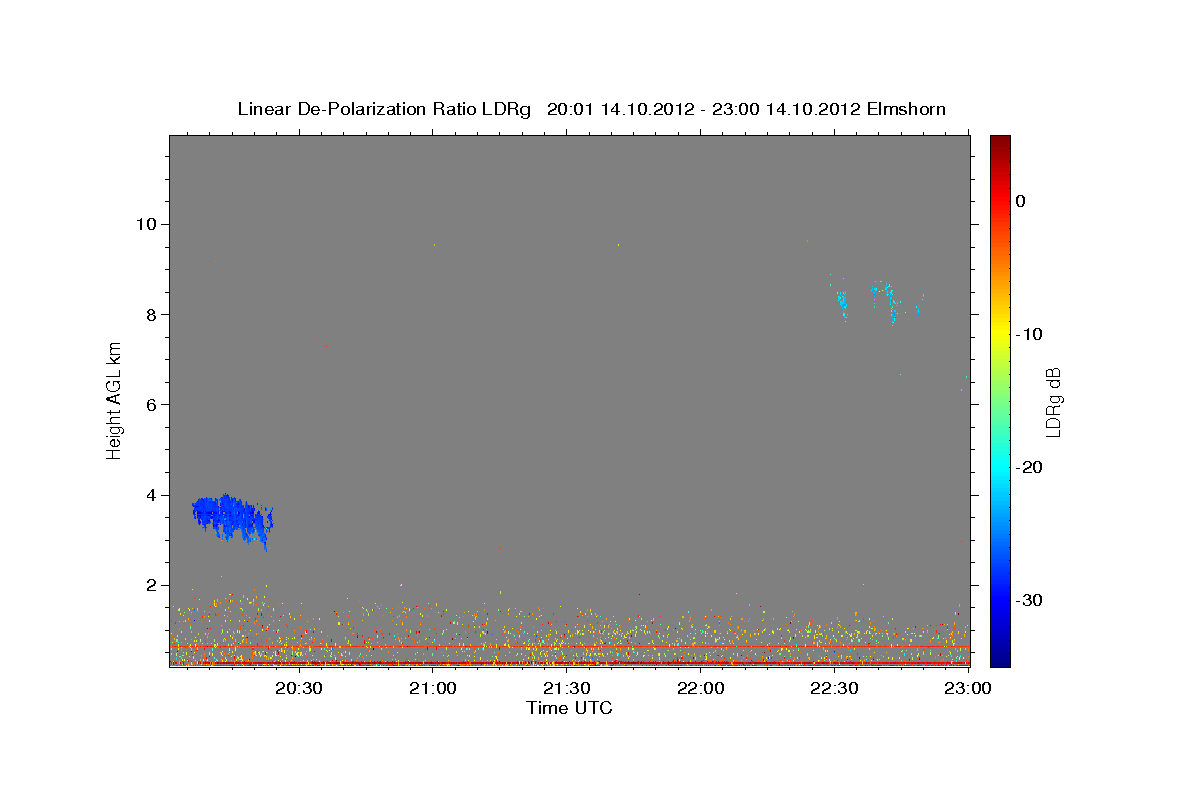
Task: Click the 'Time UTC' axis label
Action: click(569, 708)
